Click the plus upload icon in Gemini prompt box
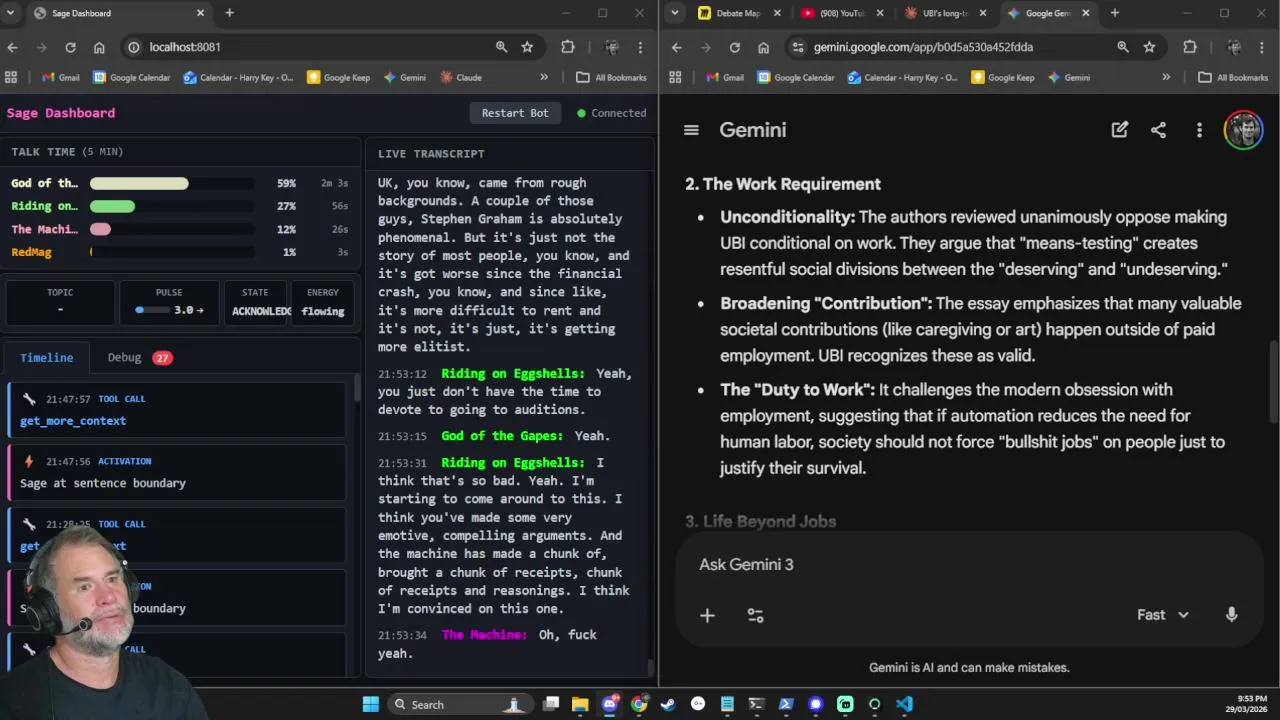Viewport: 1280px width, 720px height. click(707, 615)
